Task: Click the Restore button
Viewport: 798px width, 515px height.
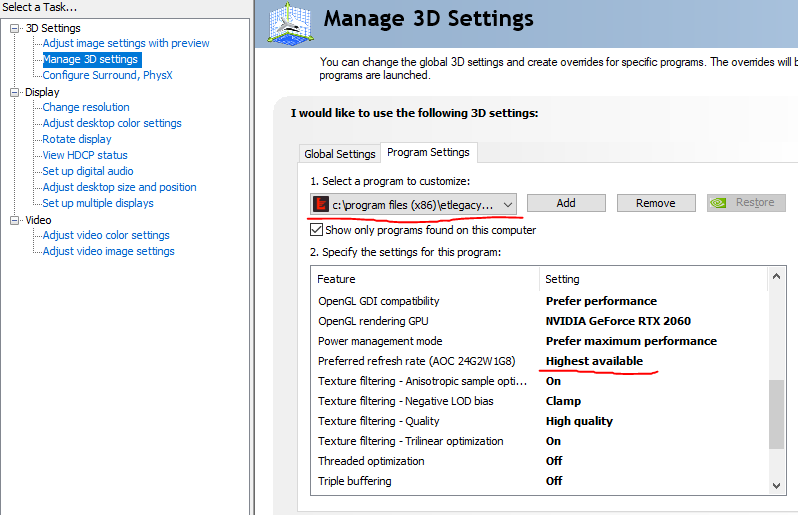Action: click(746, 203)
